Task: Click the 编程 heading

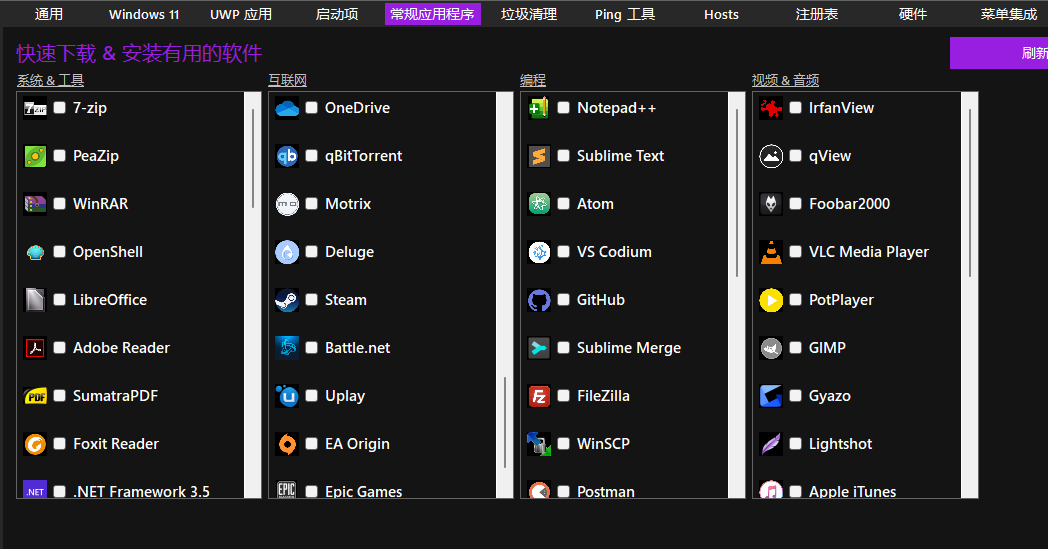Action: [x=533, y=80]
